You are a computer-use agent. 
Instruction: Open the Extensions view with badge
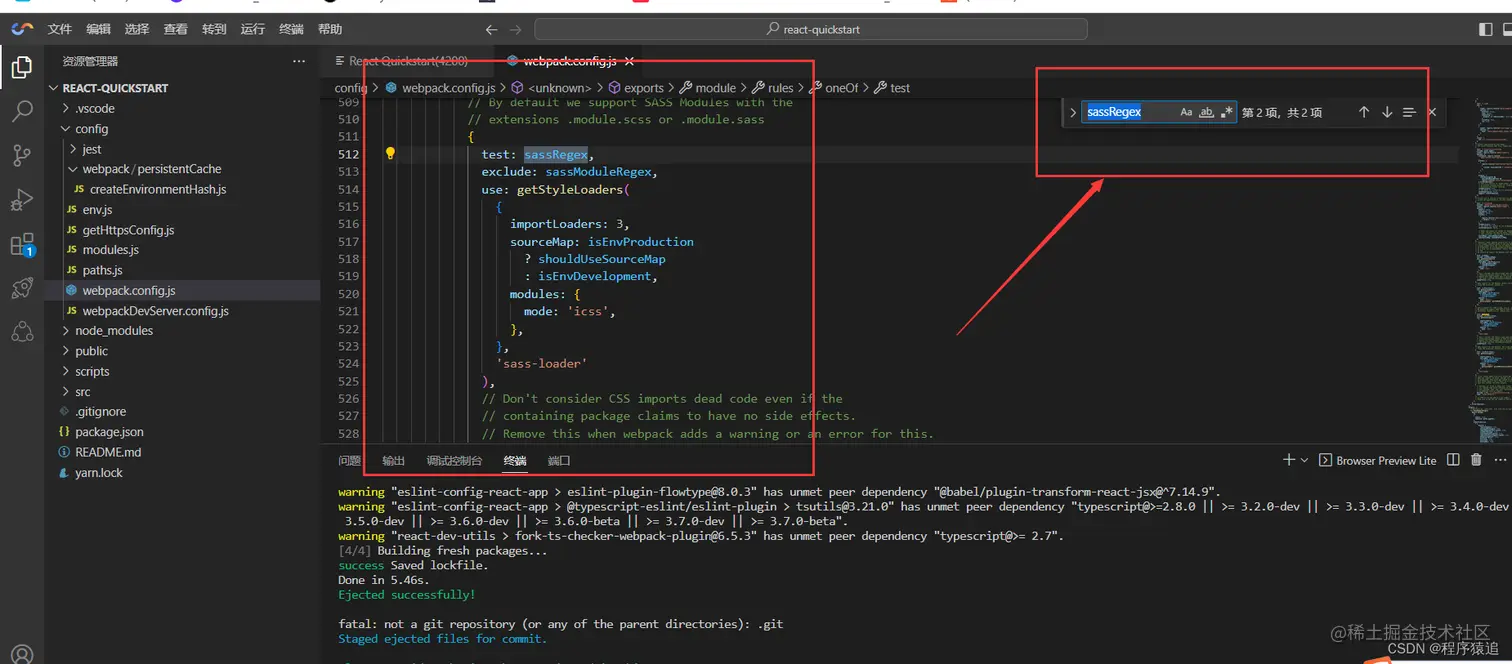pyautogui.click(x=22, y=245)
